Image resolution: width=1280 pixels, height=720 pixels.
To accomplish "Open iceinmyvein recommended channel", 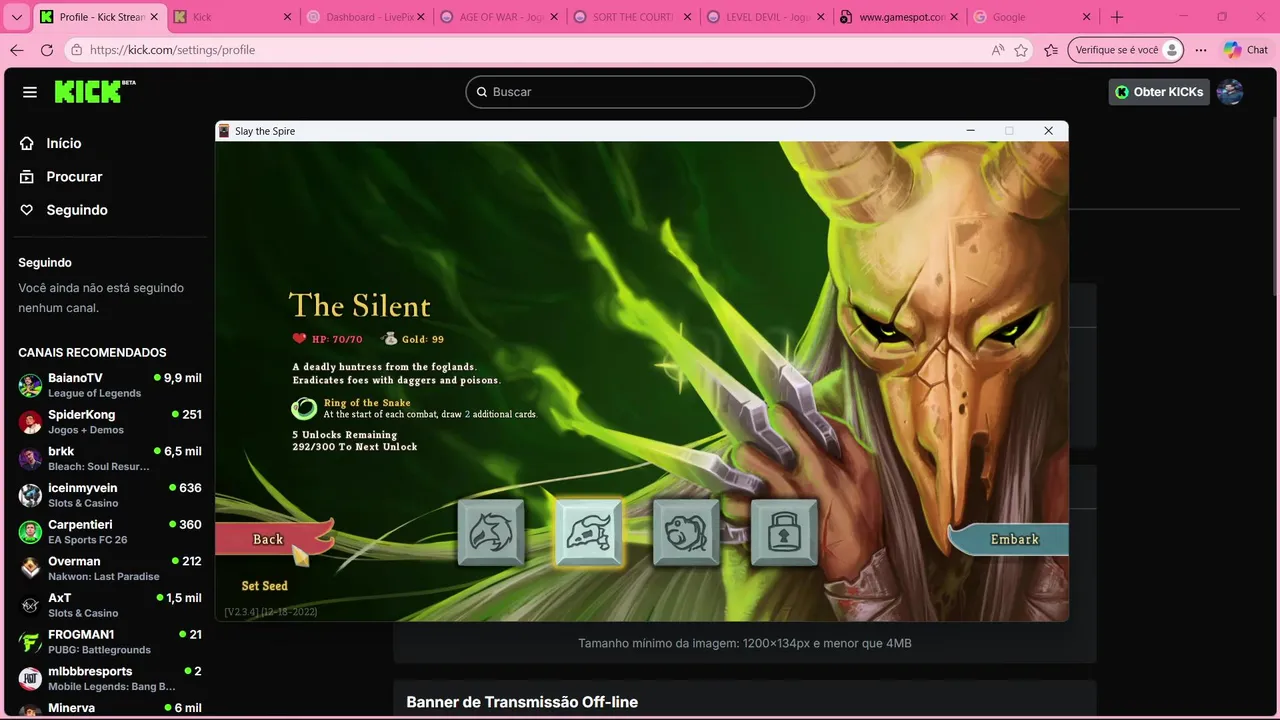I will tap(110, 495).
